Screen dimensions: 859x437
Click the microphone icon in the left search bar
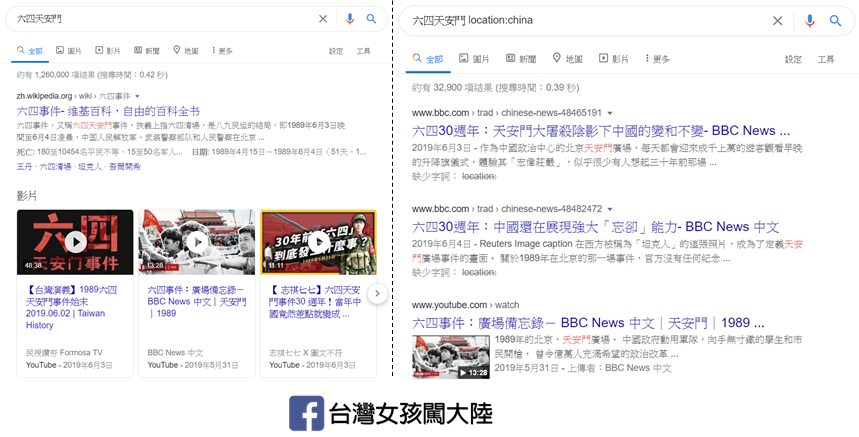pyautogui.click(x=349, y=18)
